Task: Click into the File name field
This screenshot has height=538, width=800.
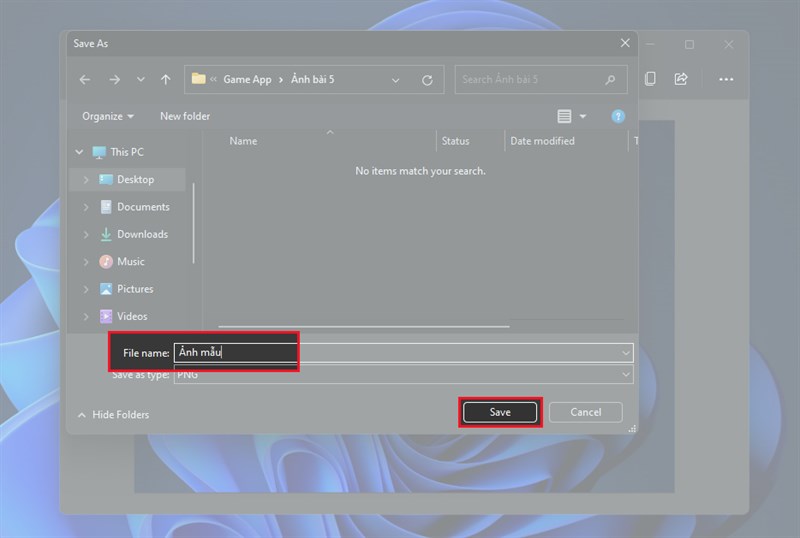Action: pyautogui.click(x=403, y=353)
